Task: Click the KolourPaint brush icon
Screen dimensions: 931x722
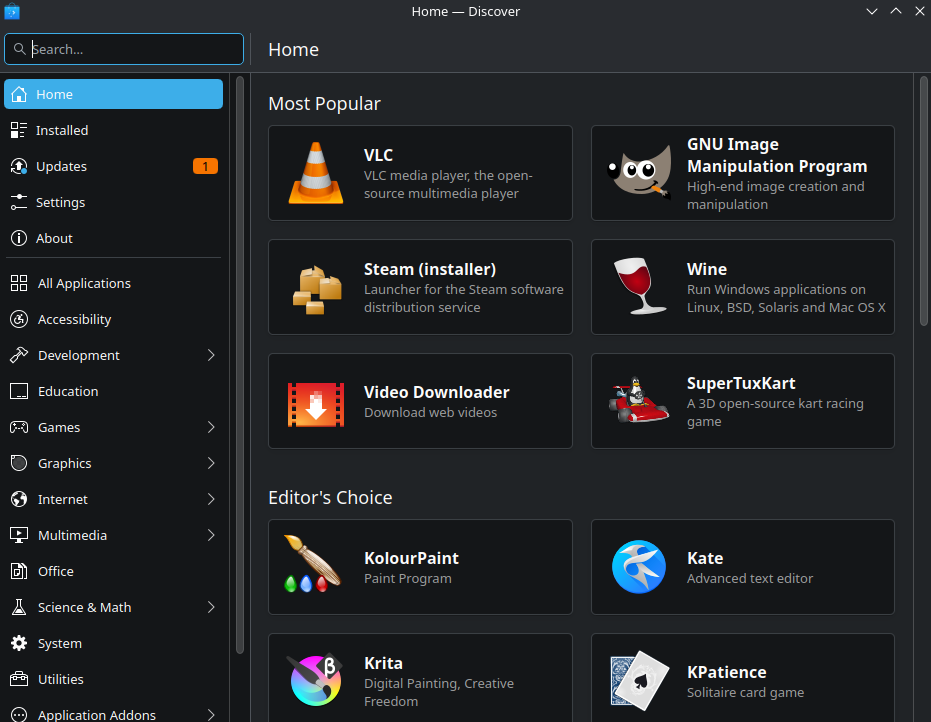Action: [x=312, y=563]
